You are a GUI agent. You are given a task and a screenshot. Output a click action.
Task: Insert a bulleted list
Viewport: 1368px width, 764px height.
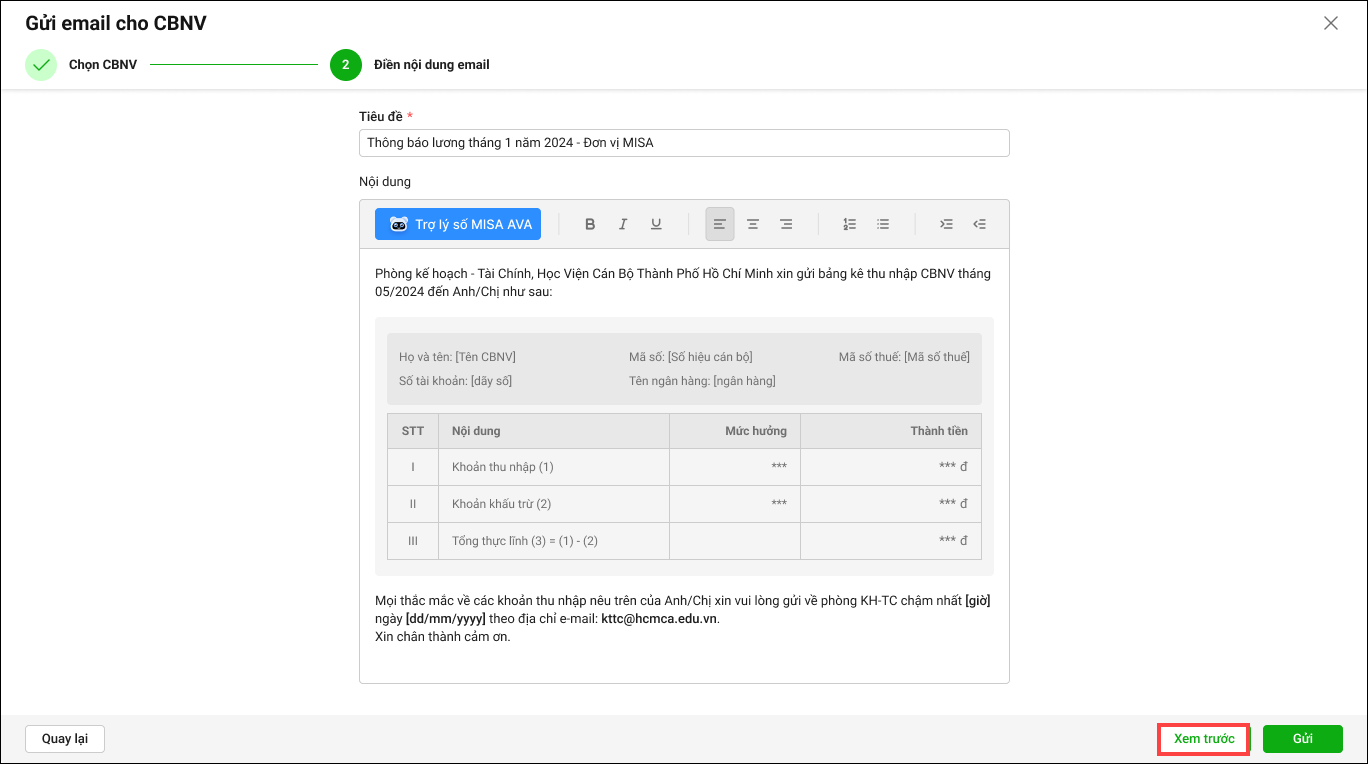pos(883,224)
